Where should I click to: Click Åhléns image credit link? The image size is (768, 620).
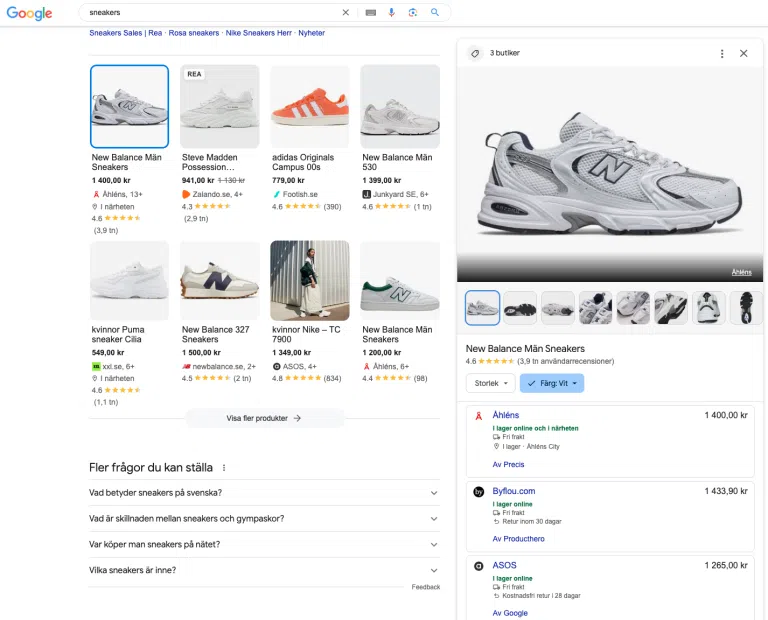[741, 272]
